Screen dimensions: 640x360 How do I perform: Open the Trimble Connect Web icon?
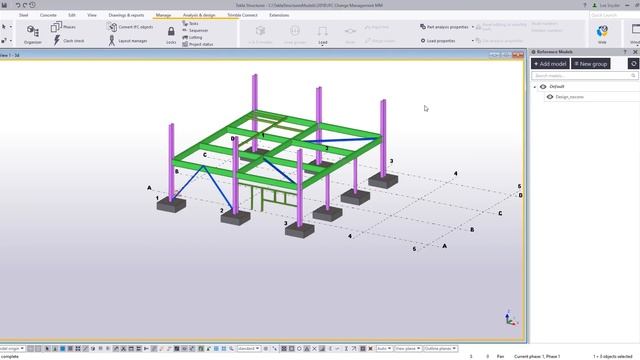click(x=602, y=34)
